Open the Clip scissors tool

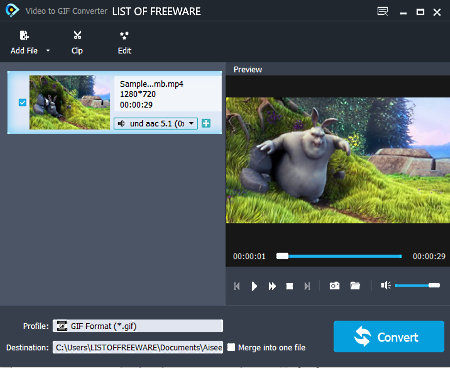point(77,42)
